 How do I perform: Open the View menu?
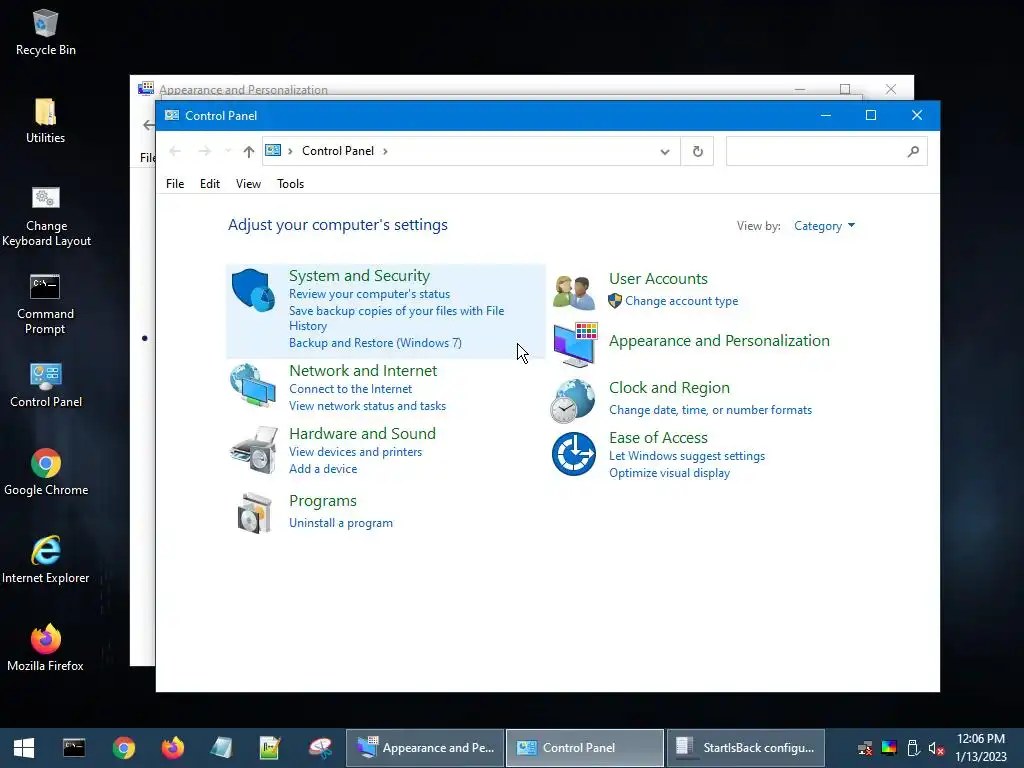click(x=248, y=184)
